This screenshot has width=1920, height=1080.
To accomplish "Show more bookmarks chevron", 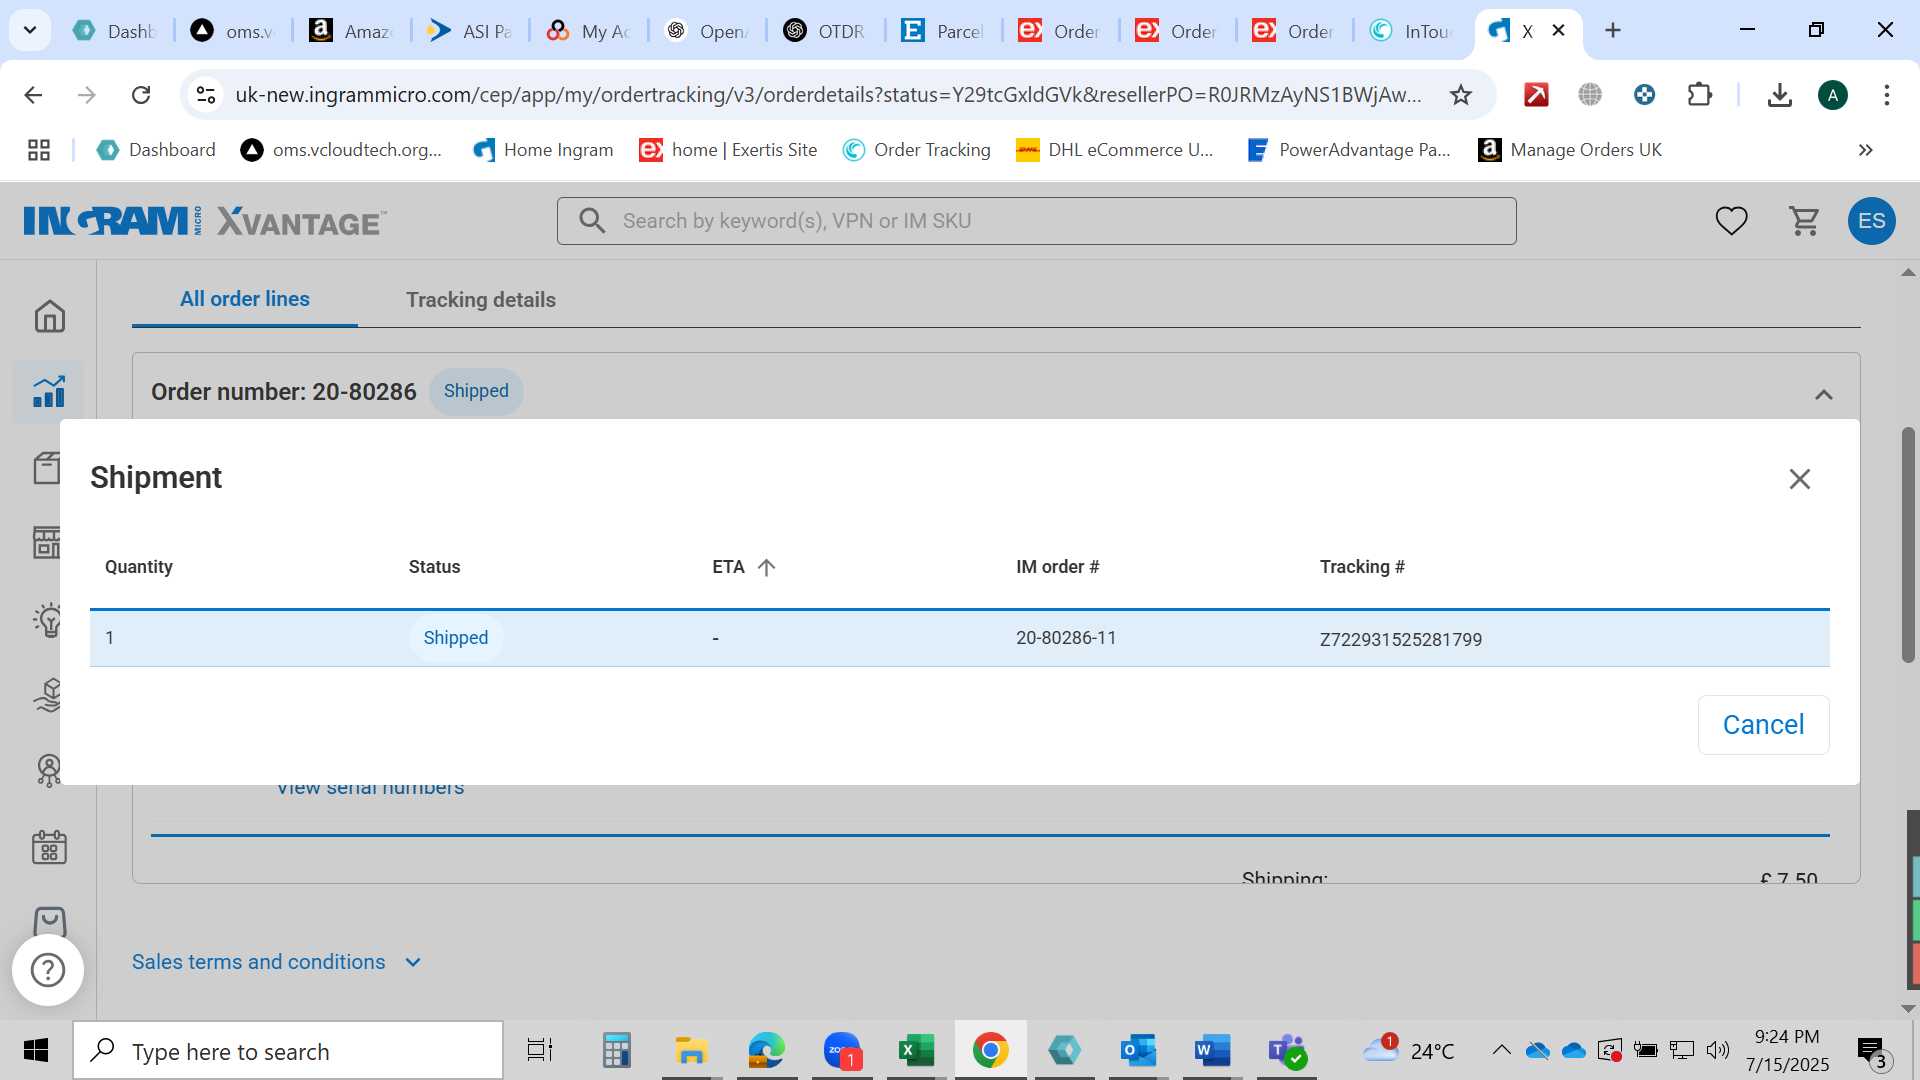I will (x=1865, y=150).
